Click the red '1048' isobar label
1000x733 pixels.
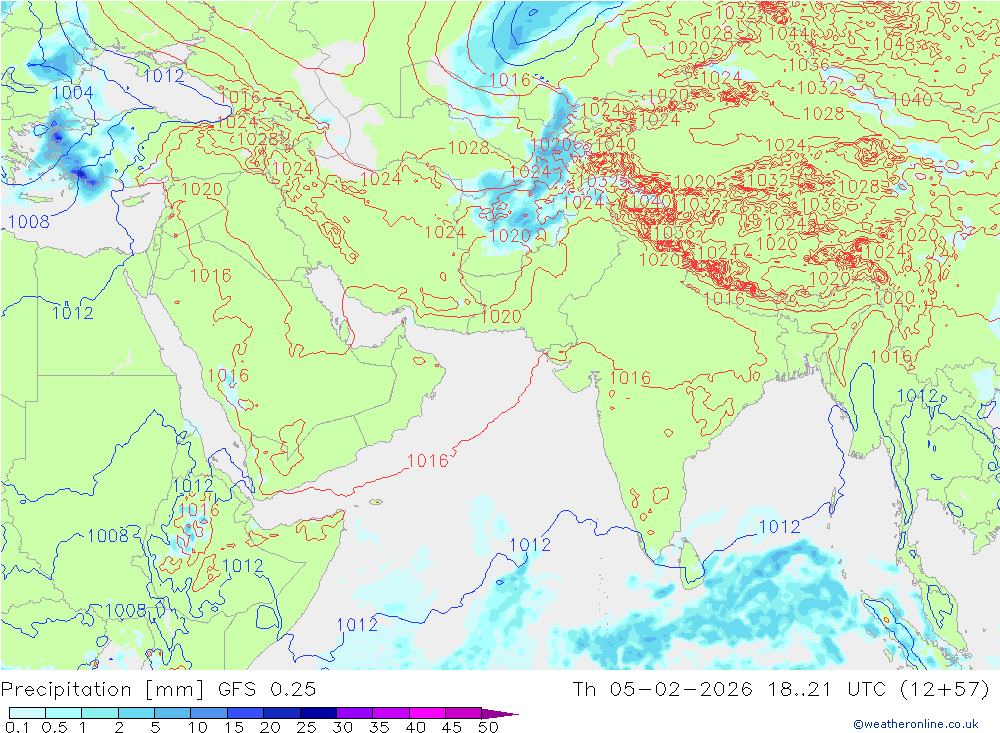893,43
